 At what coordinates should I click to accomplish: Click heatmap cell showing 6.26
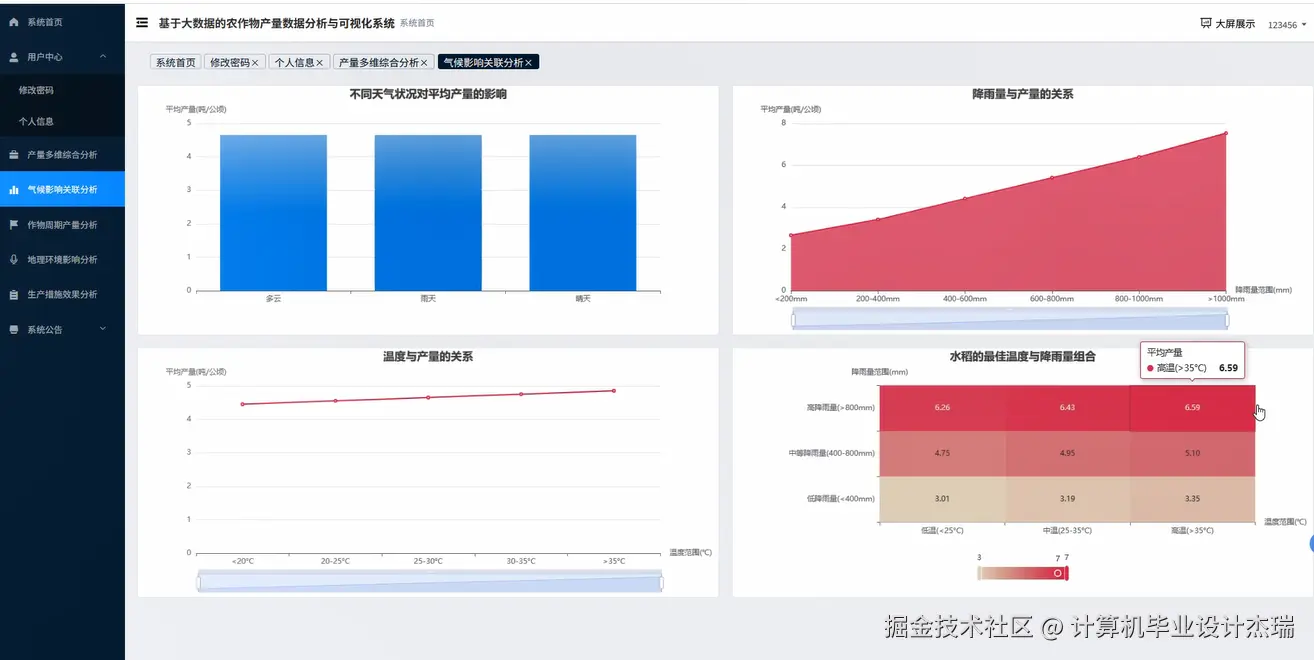pyautogui.click(x=942, y=408)
